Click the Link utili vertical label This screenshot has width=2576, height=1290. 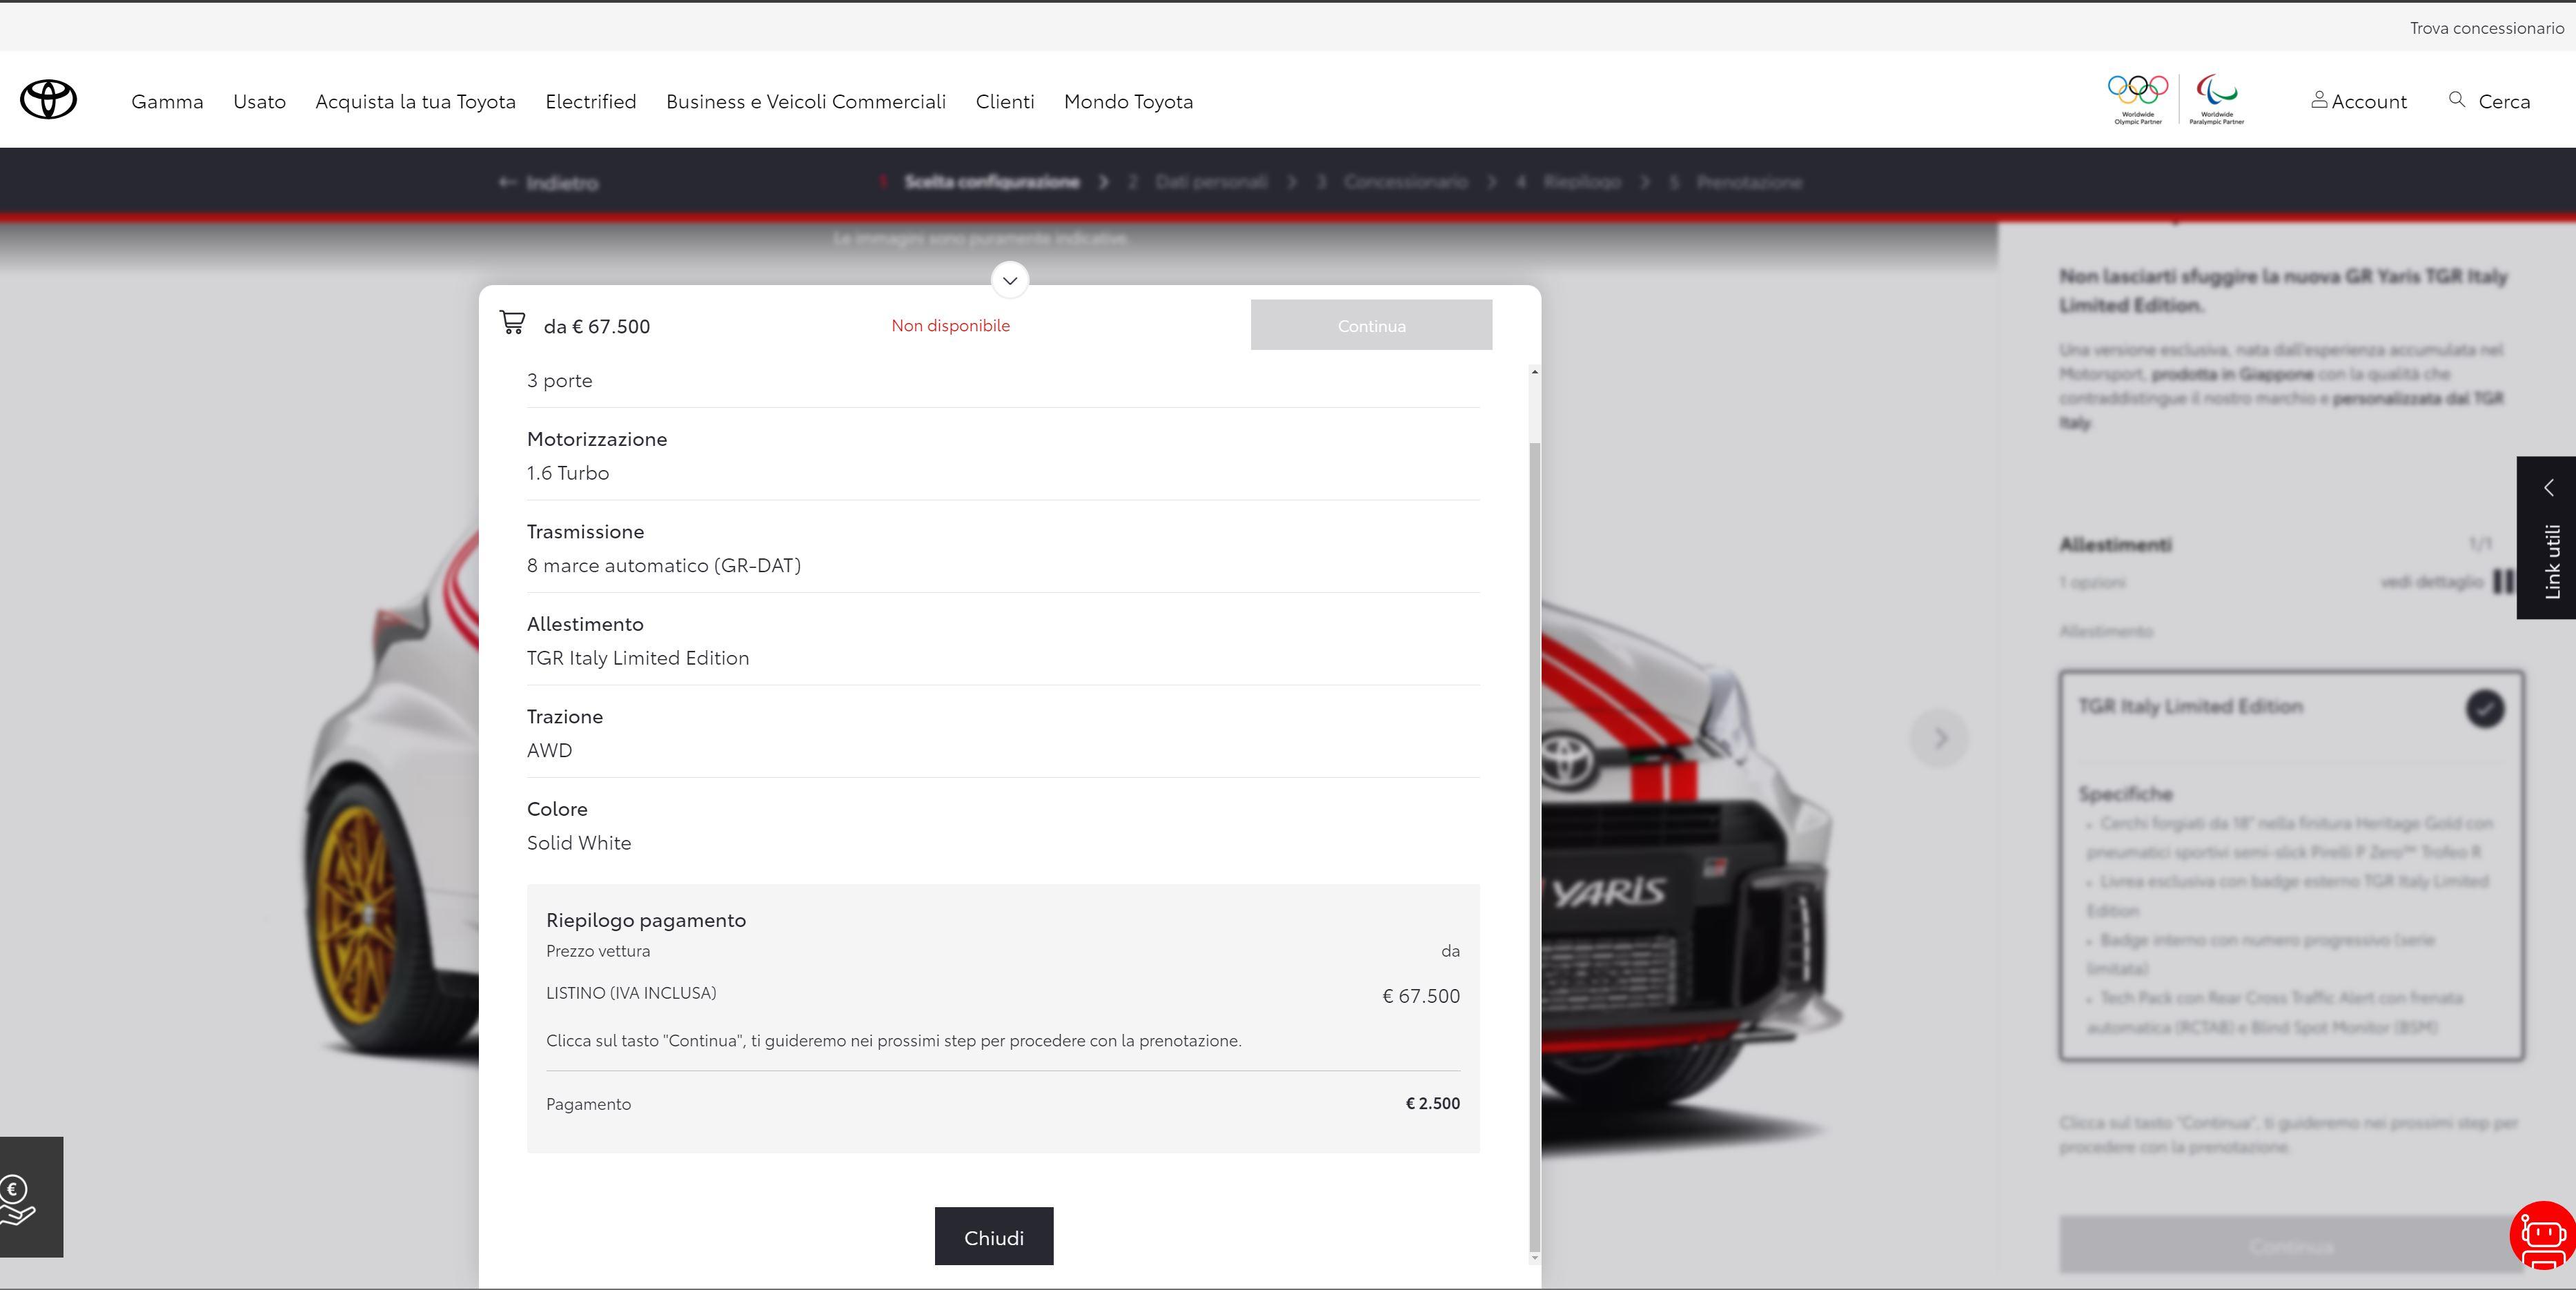(2552, 561)
